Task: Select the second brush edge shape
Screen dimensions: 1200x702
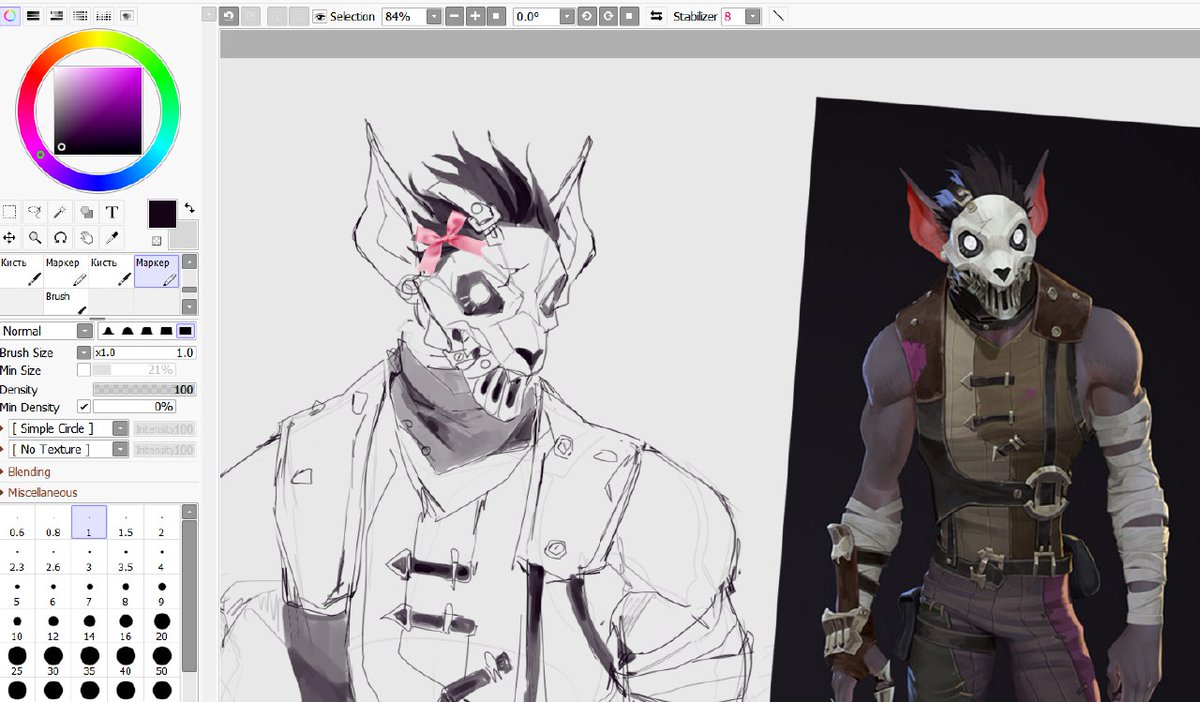Action: (x=127, y=331)
